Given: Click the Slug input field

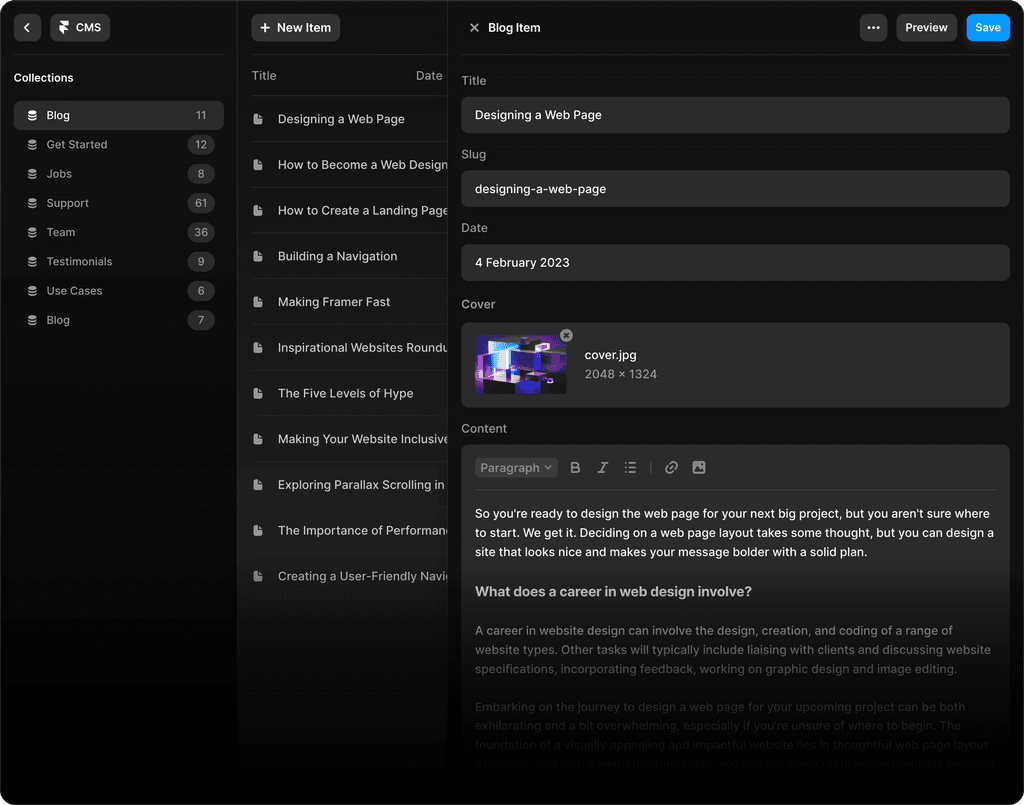Looking at the screenshot, I should (x=735, y=189).
